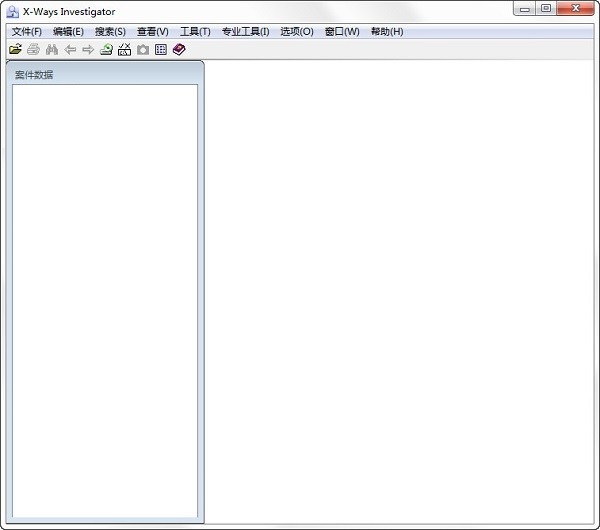
Task: Click the table grid toolbar icon
Action: [x=161, y=49]
